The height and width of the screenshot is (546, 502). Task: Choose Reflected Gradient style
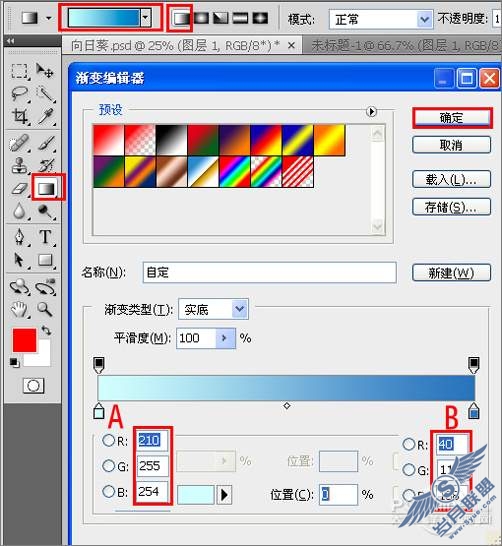click(240, 18)
